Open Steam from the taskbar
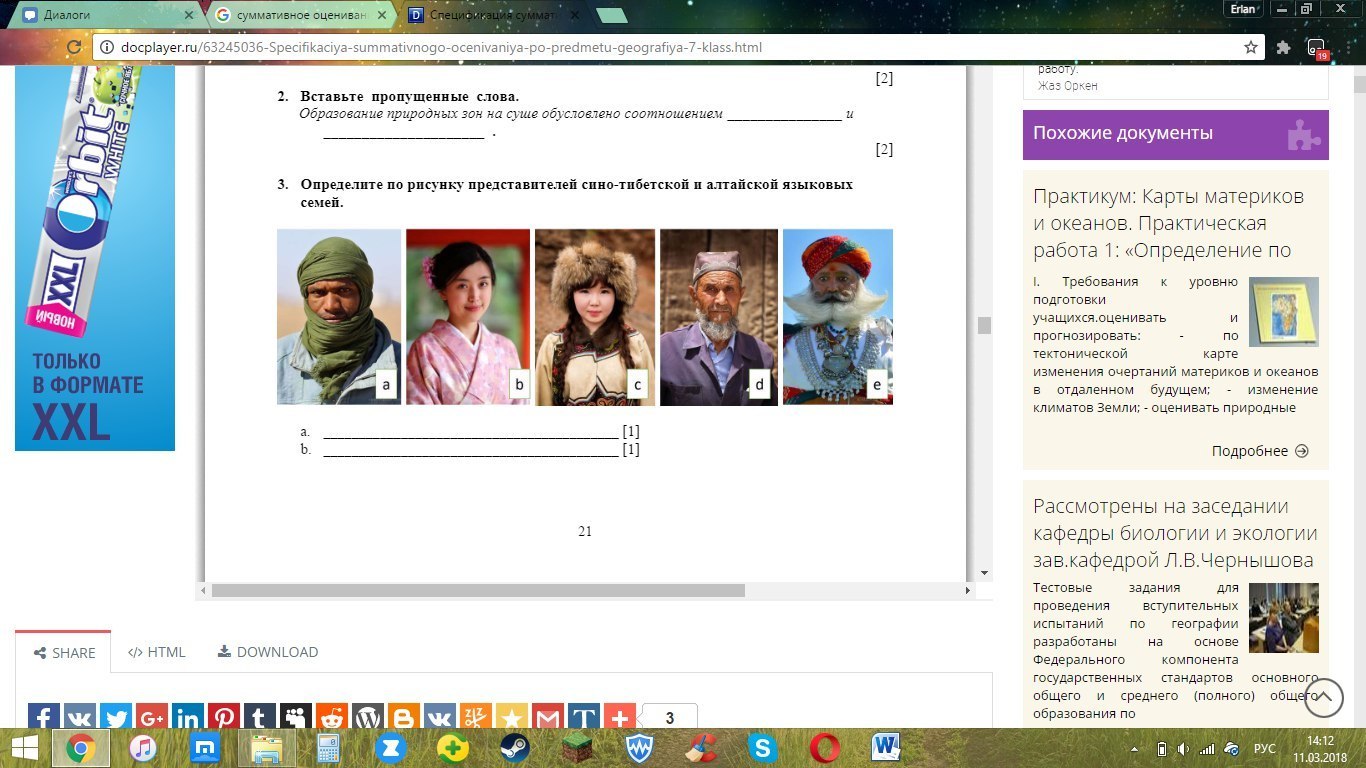The width and height of the screenshot is (1366, 768). (x=514, y=747)
